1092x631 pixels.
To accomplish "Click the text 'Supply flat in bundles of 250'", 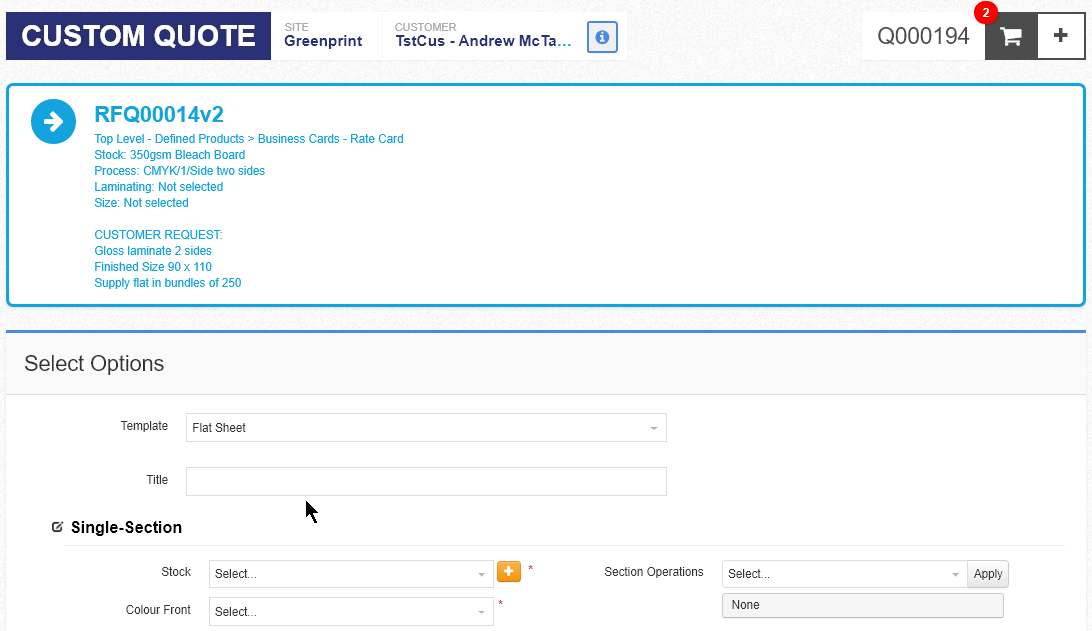I will click(168, 283).
